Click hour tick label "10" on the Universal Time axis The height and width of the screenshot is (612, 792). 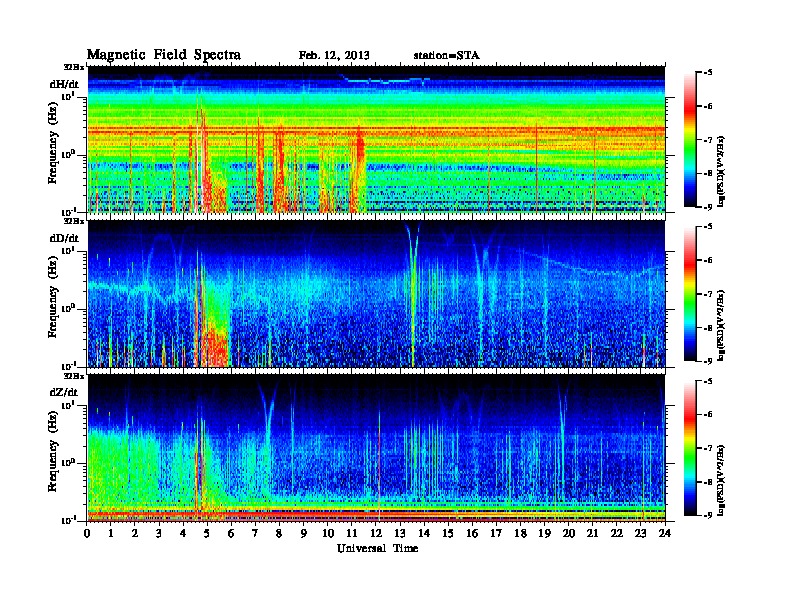pyautogui.click(x=328, y=533)
